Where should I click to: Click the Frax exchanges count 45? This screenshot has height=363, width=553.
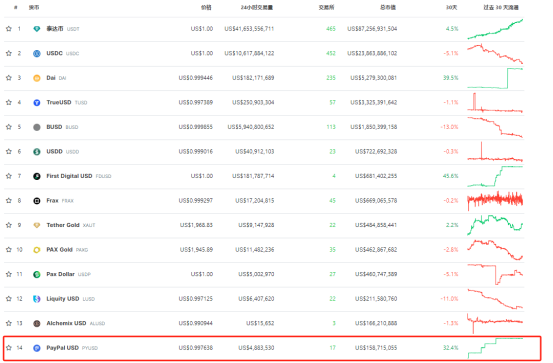(333, 200)
